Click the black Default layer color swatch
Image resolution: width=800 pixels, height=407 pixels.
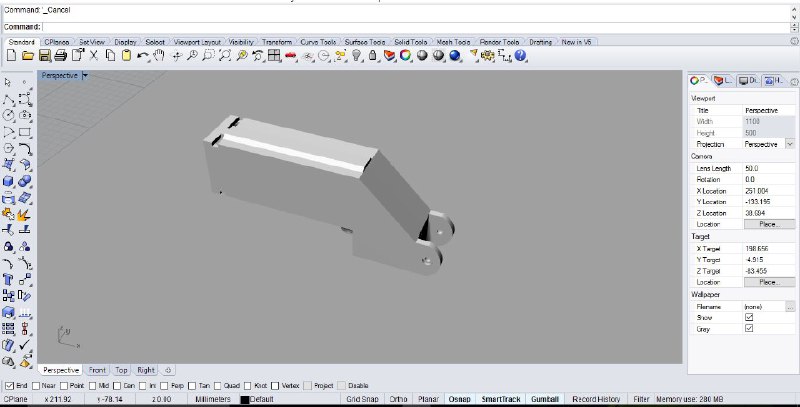[245, 400]
